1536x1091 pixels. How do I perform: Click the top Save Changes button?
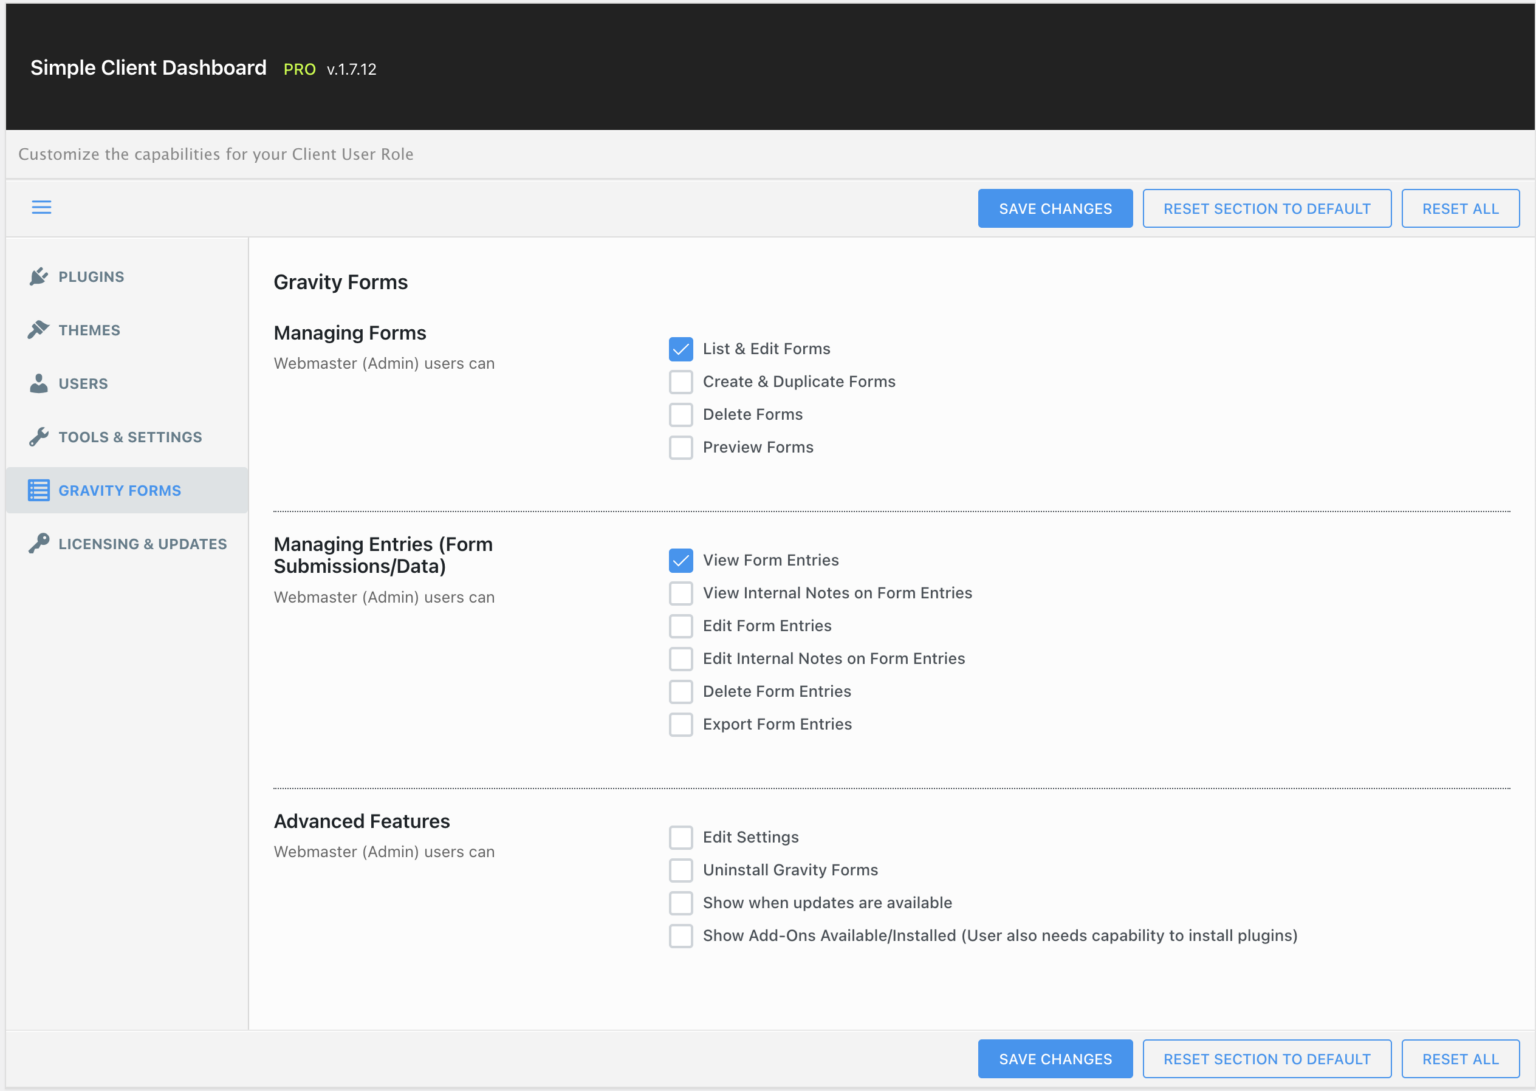click(x=1055, y=208)
